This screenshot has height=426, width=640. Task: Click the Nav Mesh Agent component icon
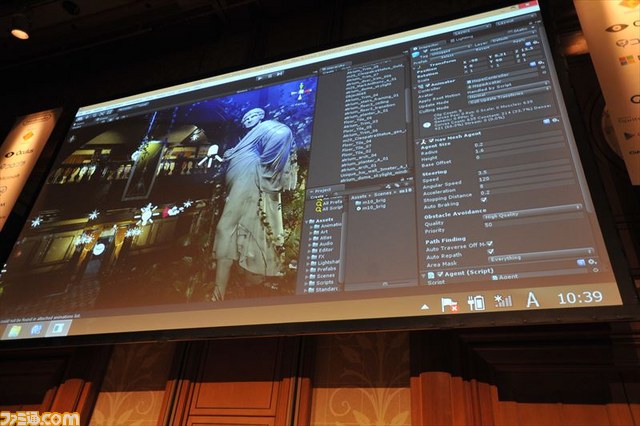[423, 141]
